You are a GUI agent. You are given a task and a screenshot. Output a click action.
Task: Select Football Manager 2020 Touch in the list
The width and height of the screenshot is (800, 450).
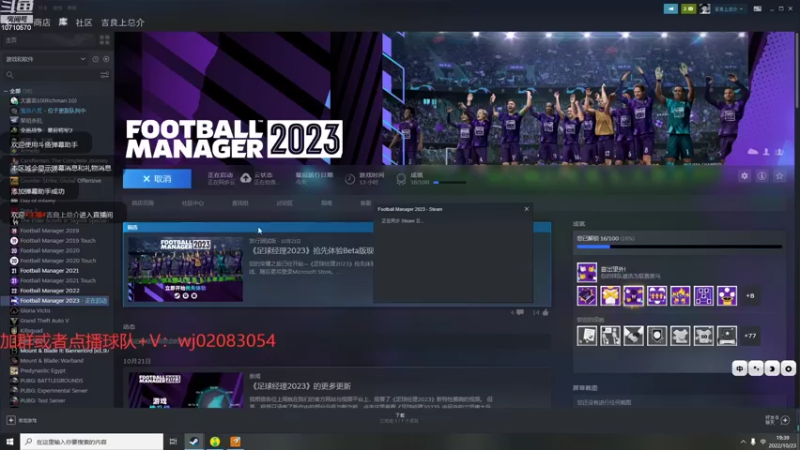coord(58,261)
